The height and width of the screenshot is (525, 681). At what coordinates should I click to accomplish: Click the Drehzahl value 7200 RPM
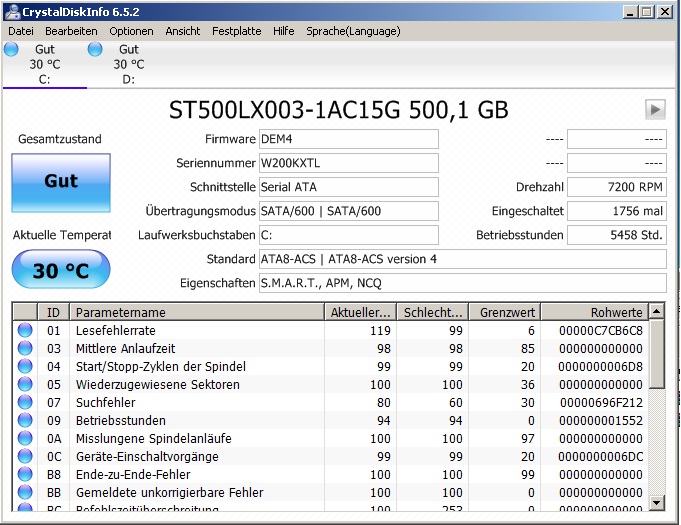(x=617, y=187)
